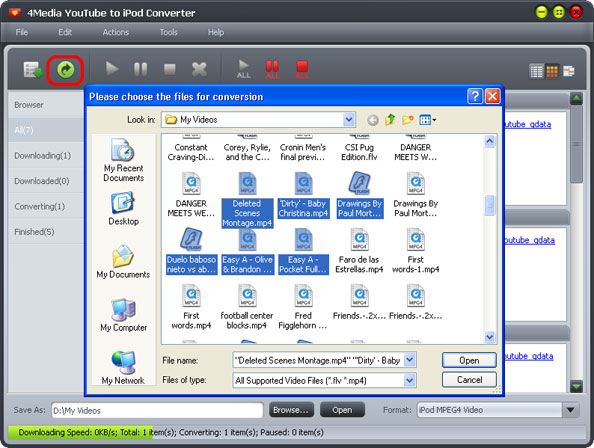This screenshot has height=448, width=594.
Task: Select the Finished(5) sidebar tab
Action: 46,231
